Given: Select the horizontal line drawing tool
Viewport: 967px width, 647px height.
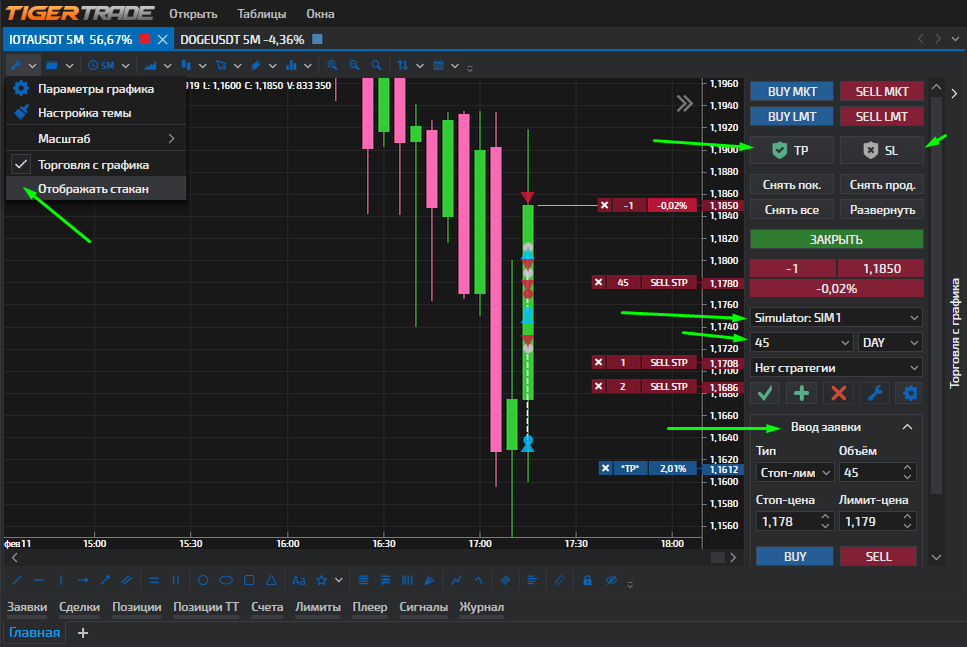Looking at the screenshot, I should [x=39, y=580].
